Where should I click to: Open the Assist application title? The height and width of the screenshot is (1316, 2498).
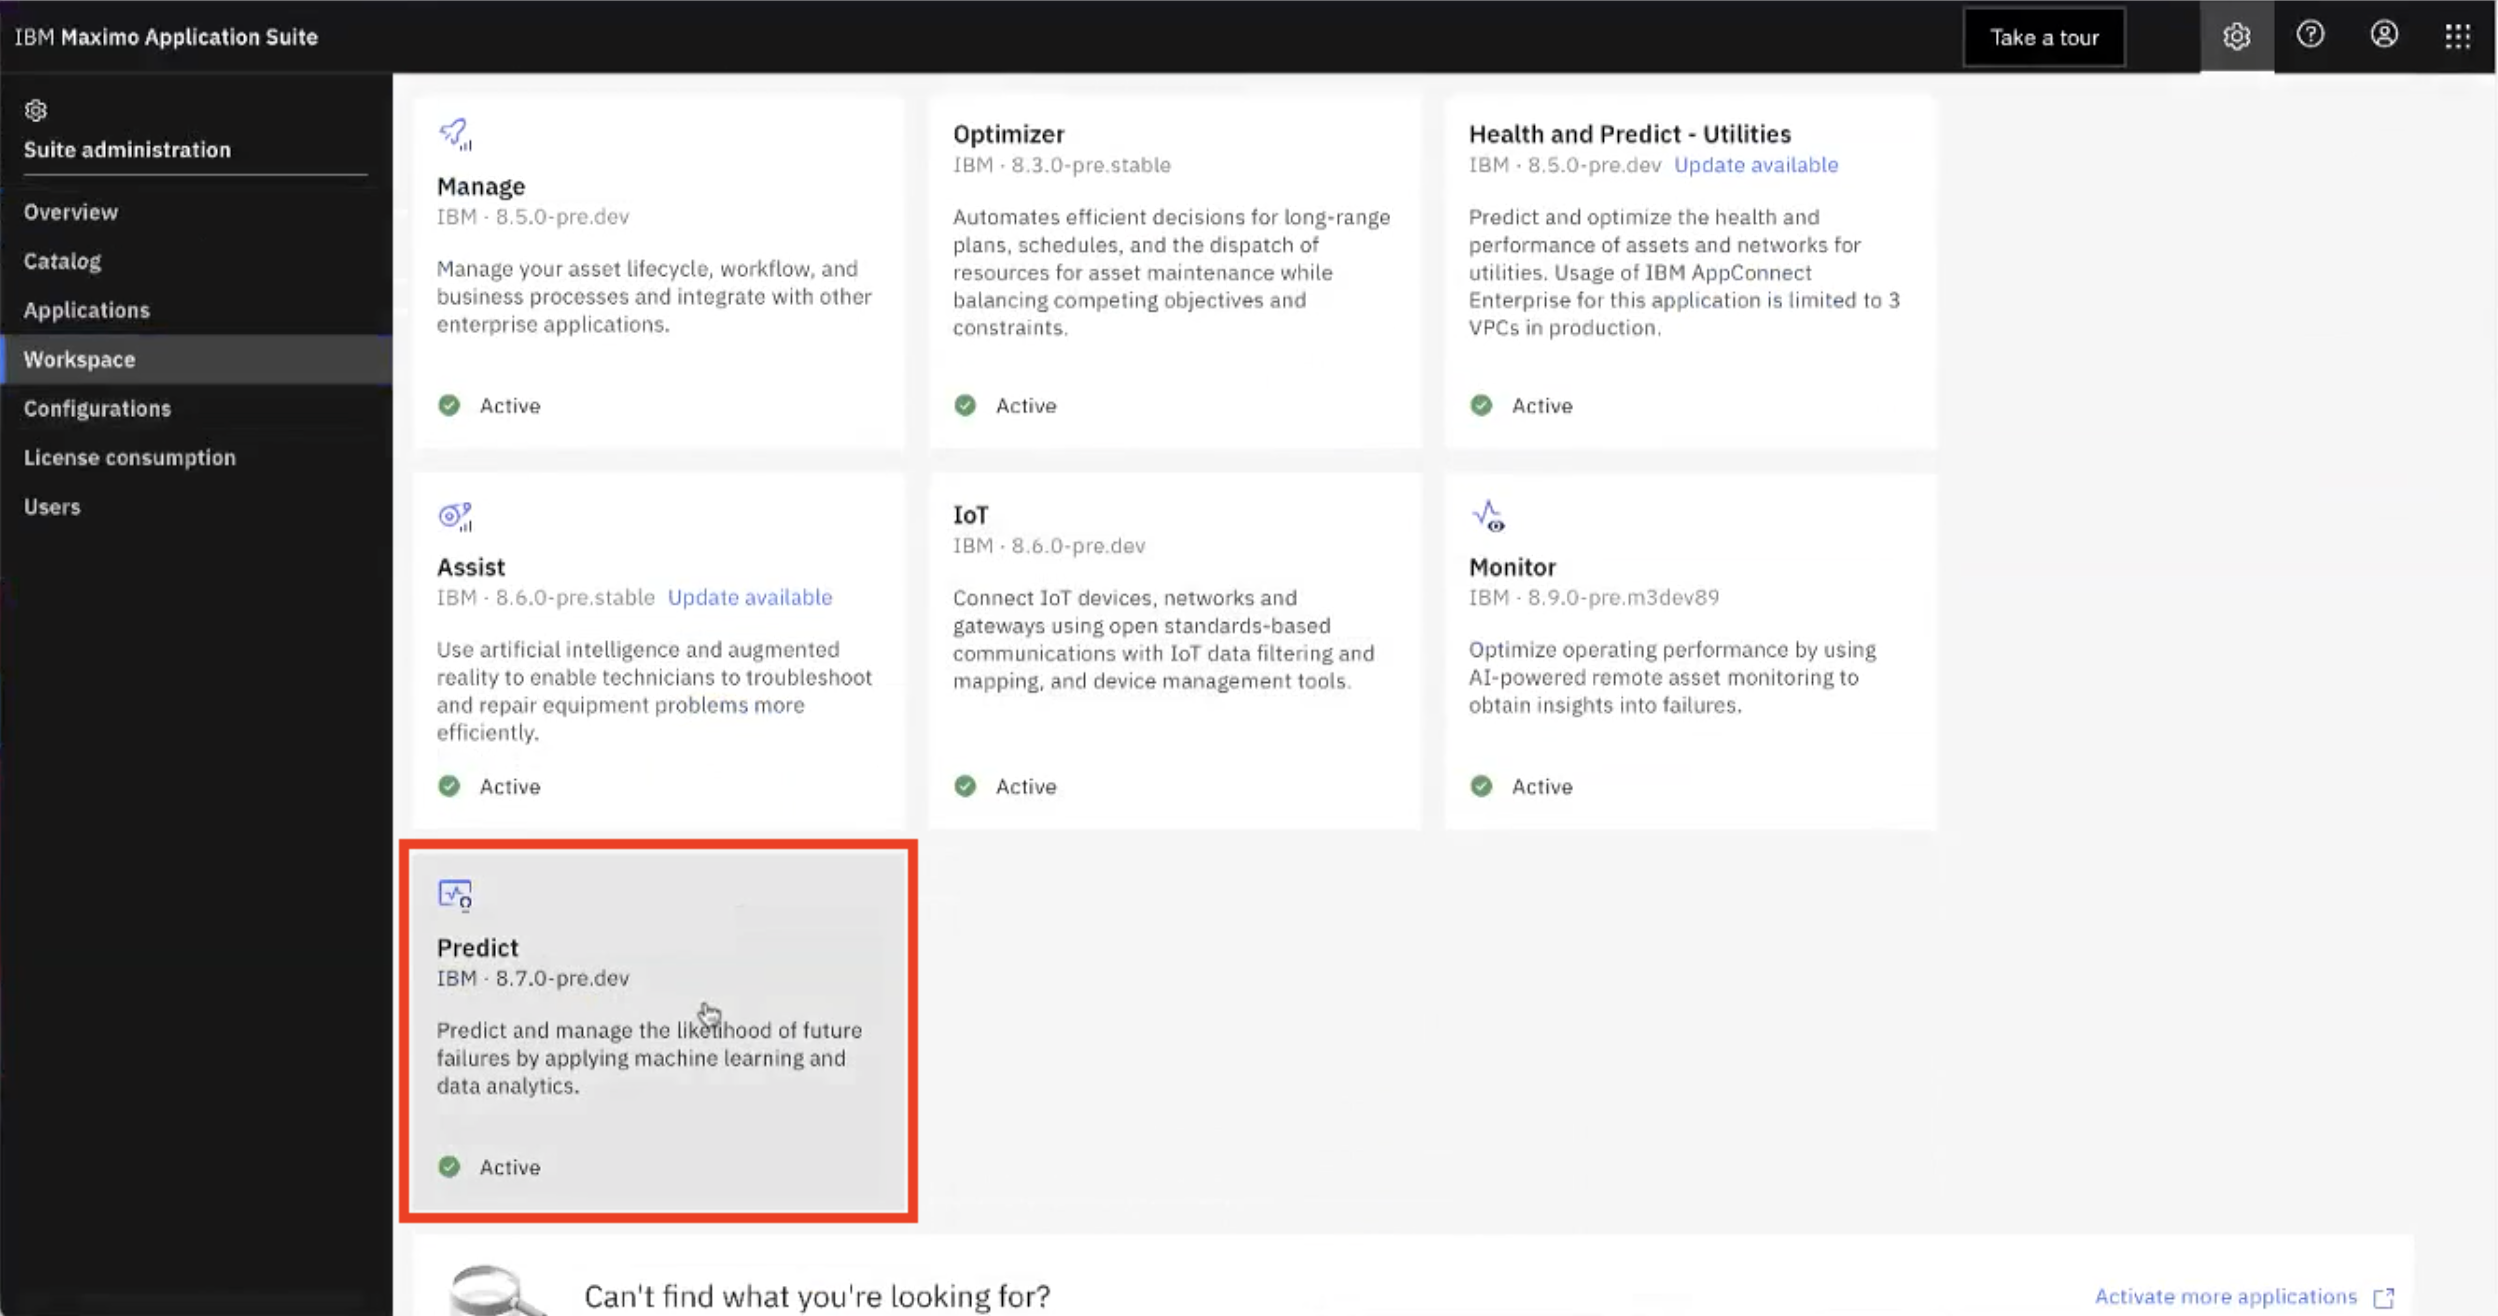point(471,567)
